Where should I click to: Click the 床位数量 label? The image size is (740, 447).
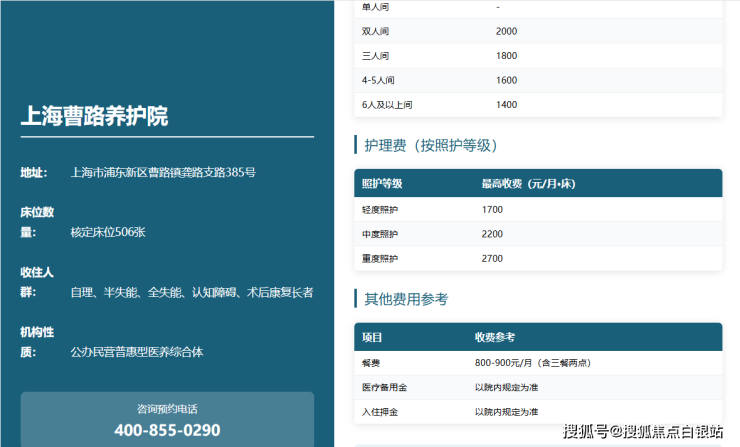(37, 222)
